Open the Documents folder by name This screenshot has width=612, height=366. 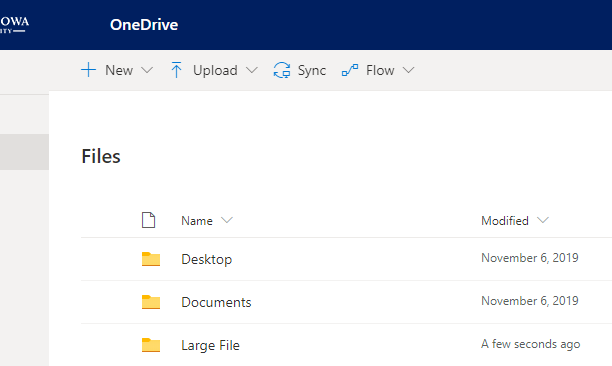click(x=216, y=302)
